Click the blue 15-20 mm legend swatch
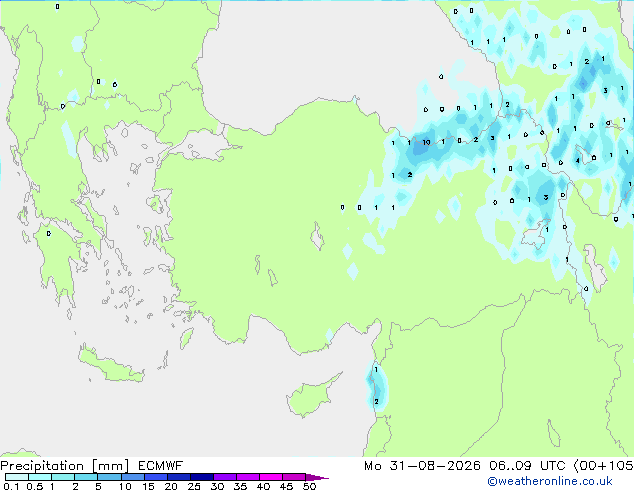The height and width of the screenshot is (490, 634). click(156, 477)
